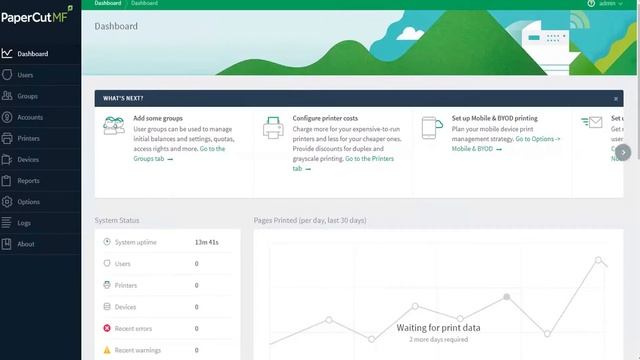Click the Recent errors label
The image size is (640, 360).
[133, 329]
